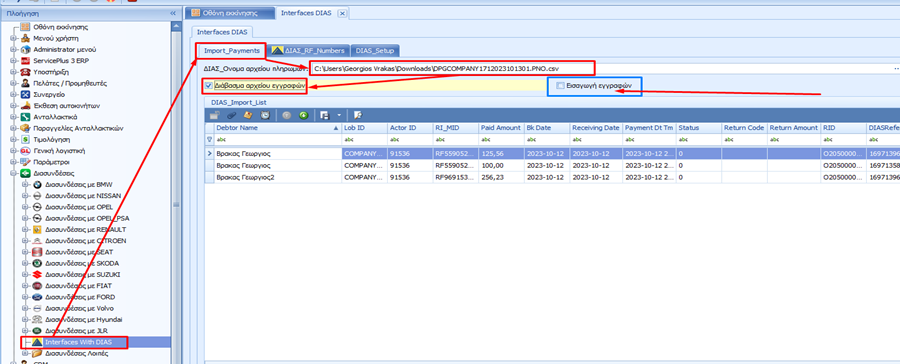This screenshot has height=364, width=900.
Task: Select the Interfaces DIAS top tab
Action: point(306,13)
